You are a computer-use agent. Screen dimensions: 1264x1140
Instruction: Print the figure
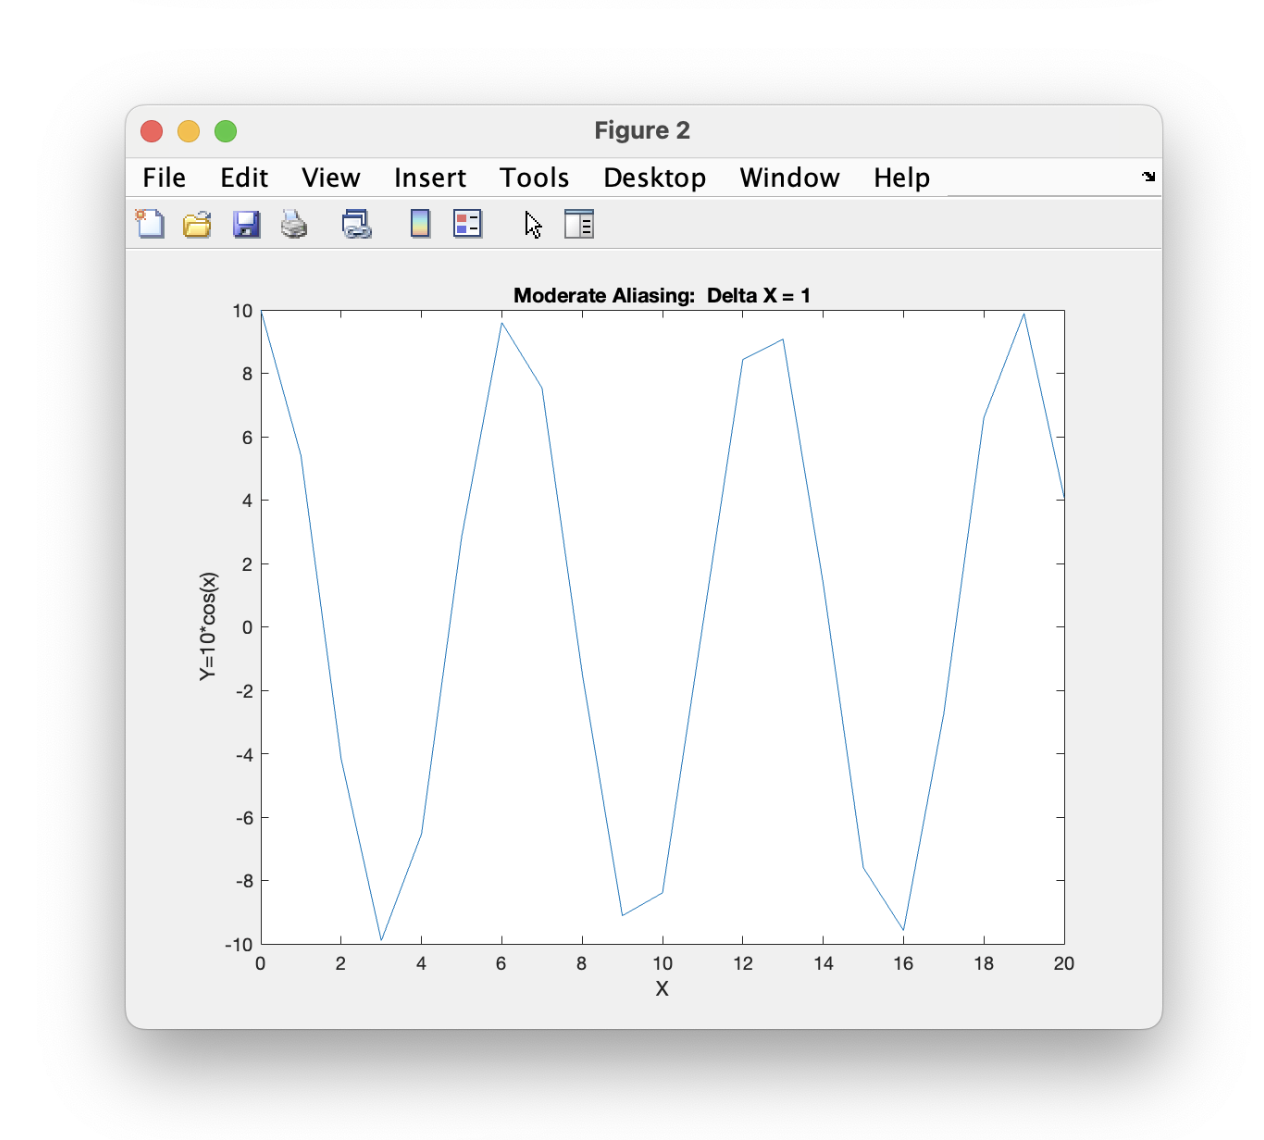click(x=294, y=224)
